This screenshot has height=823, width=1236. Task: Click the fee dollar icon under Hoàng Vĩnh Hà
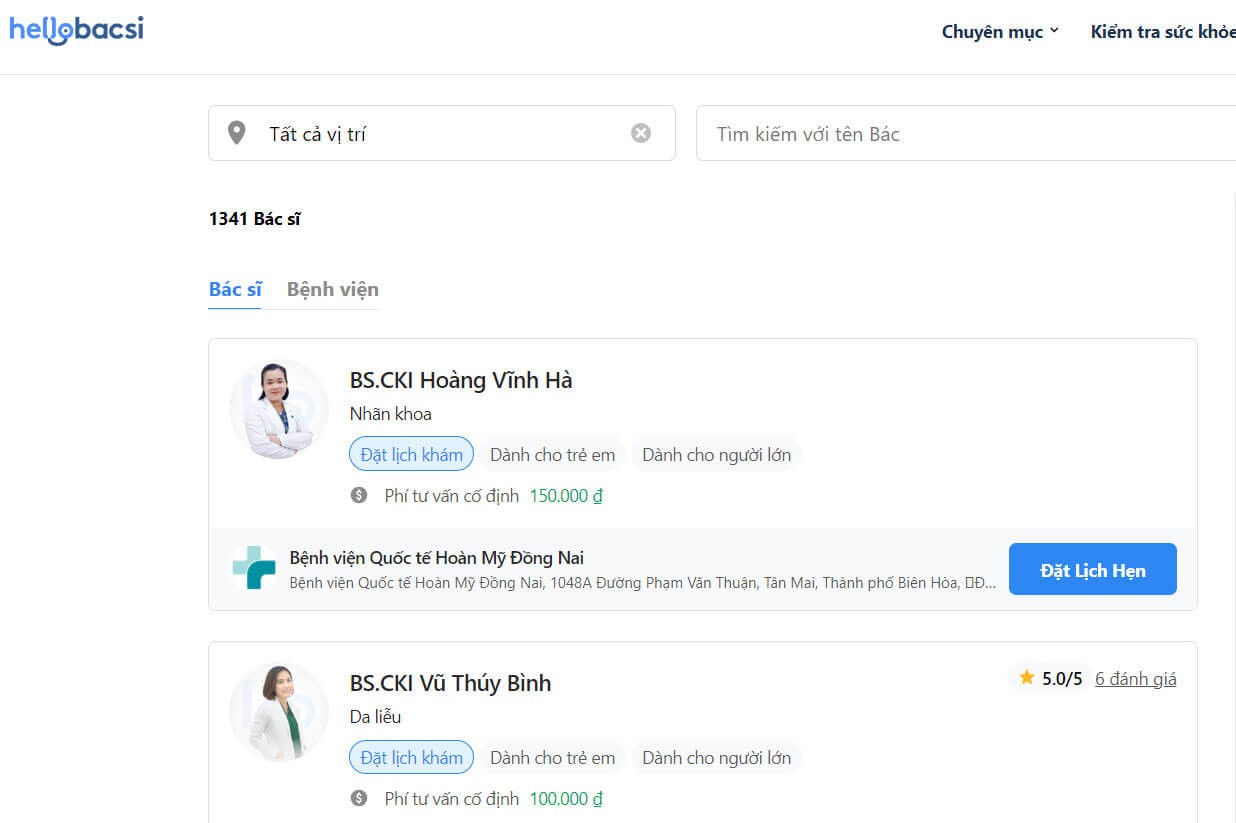(361, 495)
